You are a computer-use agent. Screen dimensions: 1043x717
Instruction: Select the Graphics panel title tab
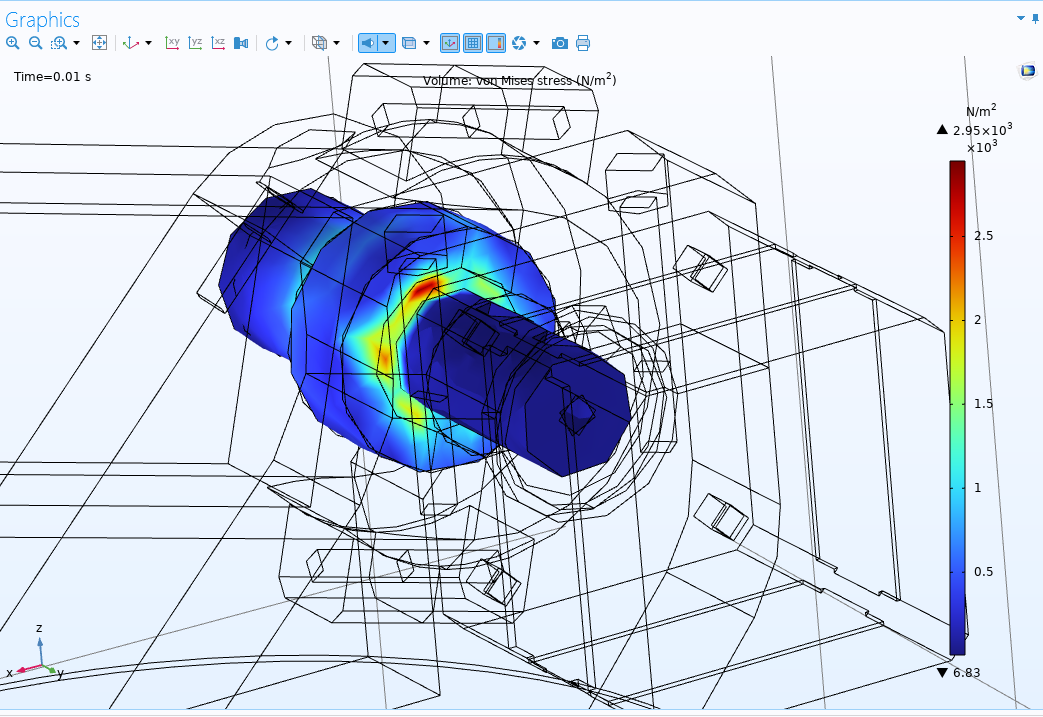tap(42, 19)
